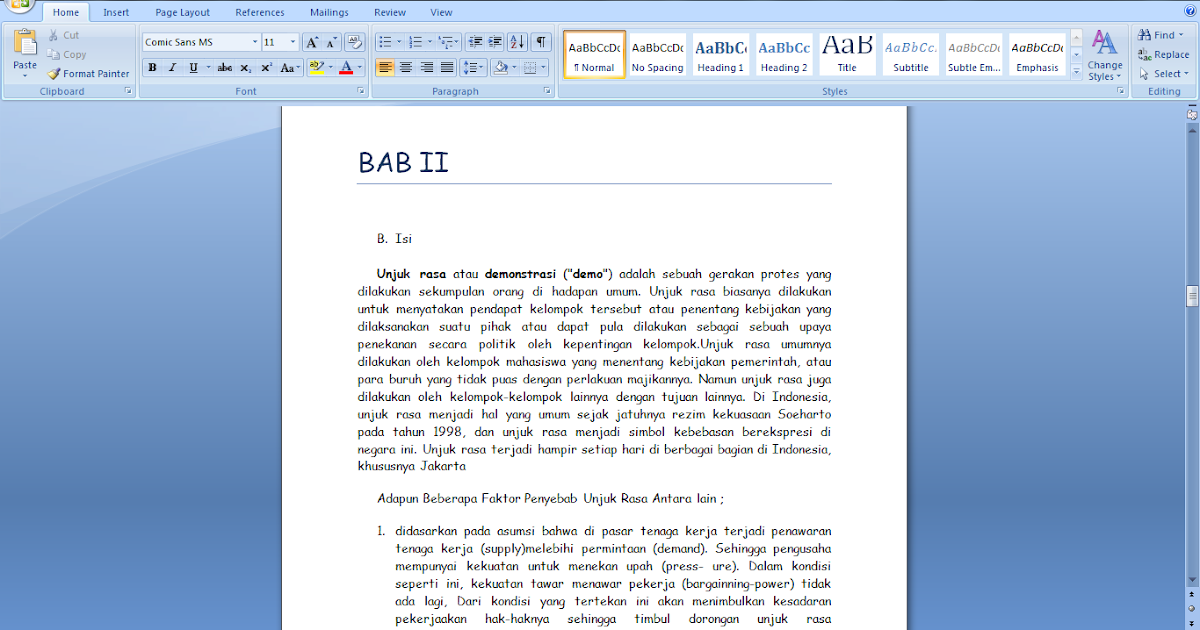Click the vertical scrollbar thumb
Viewport: 1200px width, 630px height.
pos(1192,296)
